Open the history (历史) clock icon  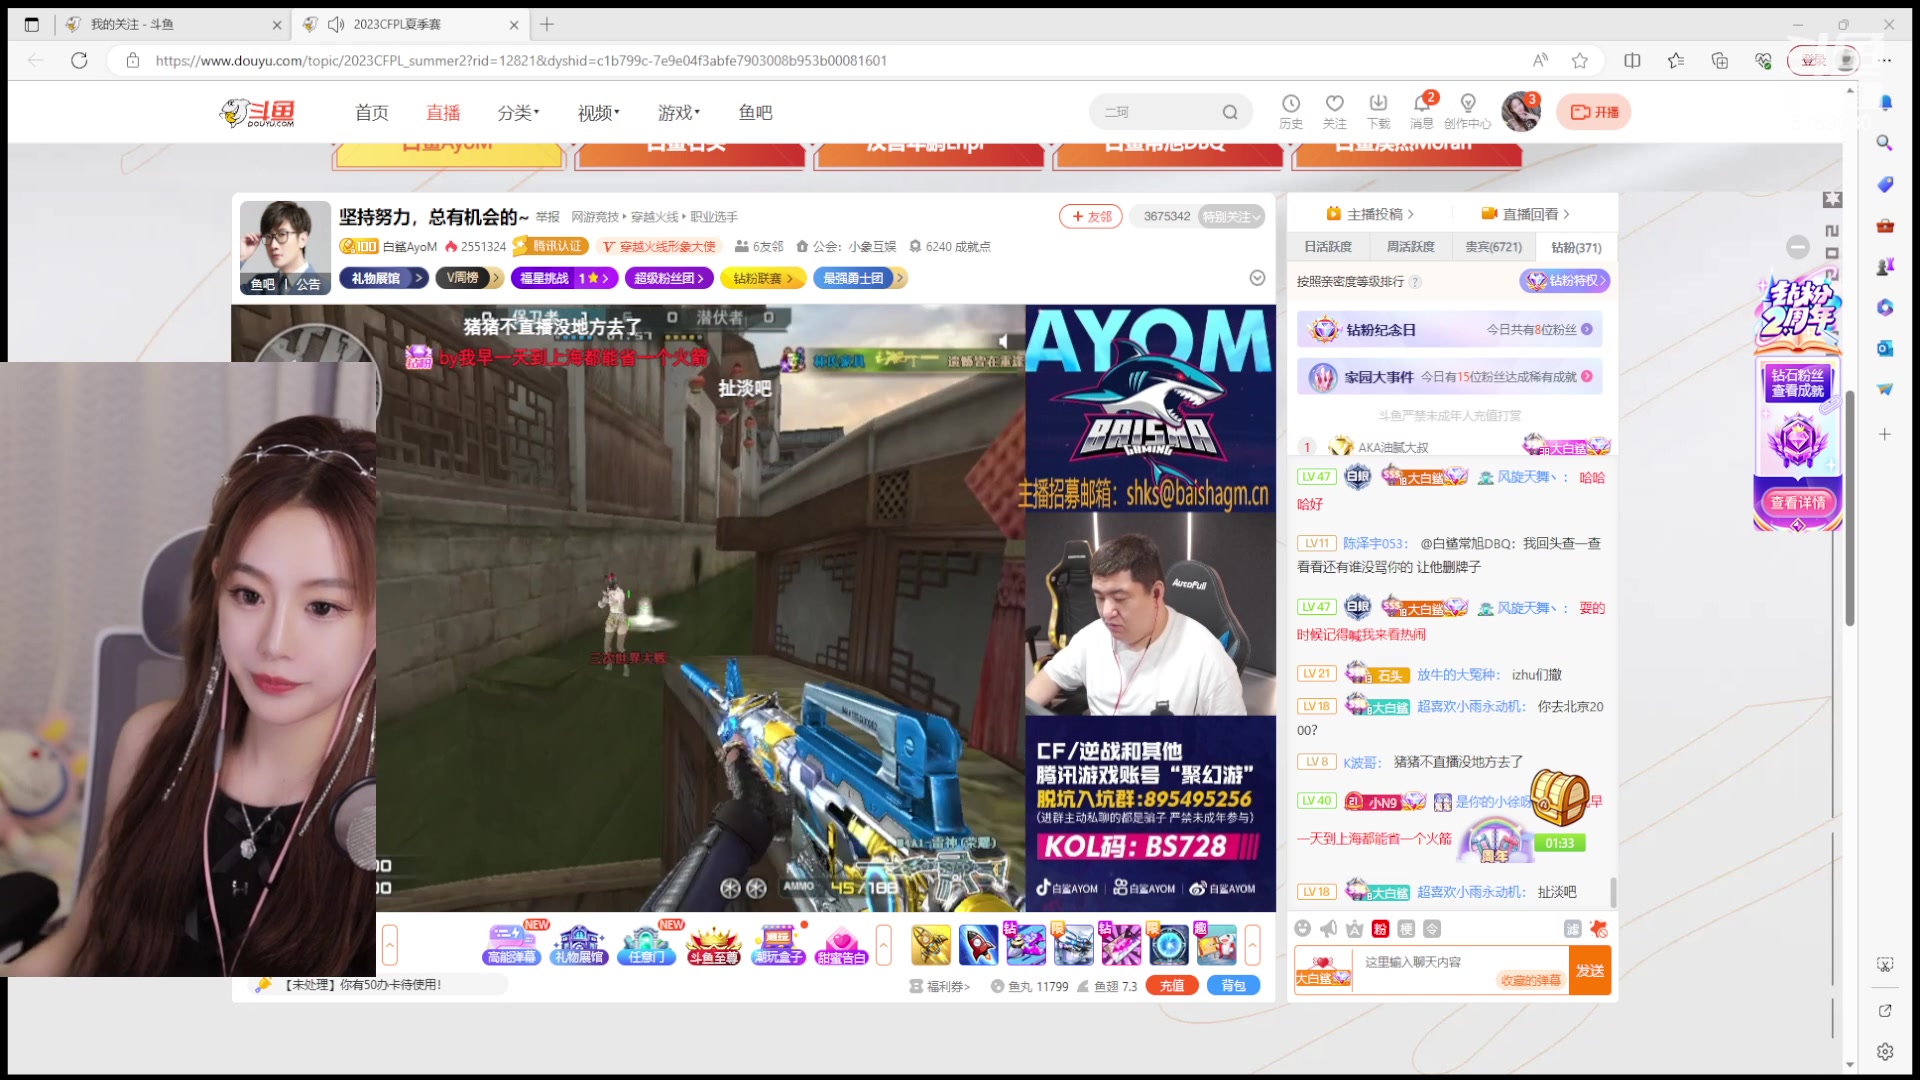(x=1291, y=103)
